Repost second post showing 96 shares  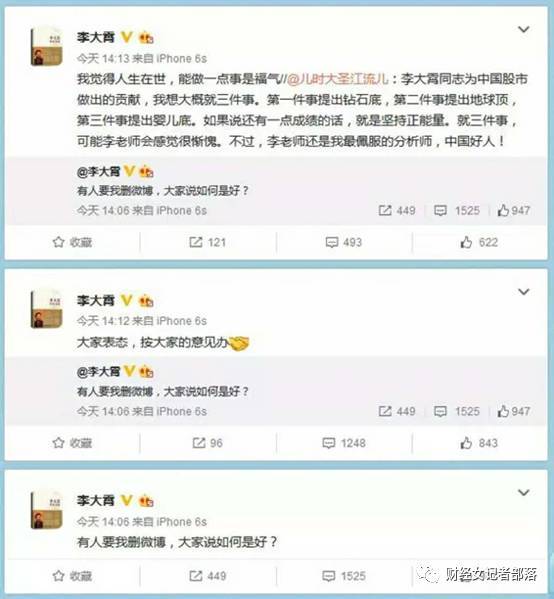(x=207, y=443)
